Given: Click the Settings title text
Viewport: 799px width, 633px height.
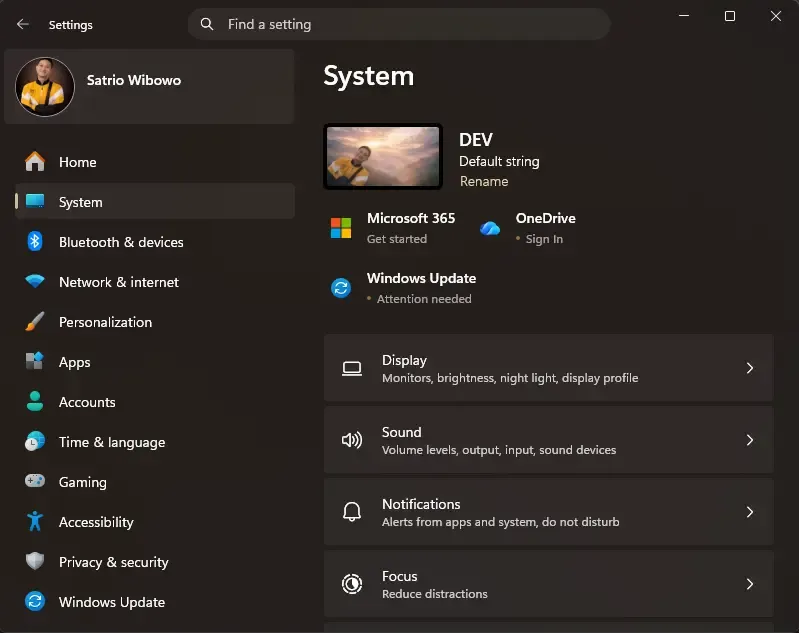Looking at the screenshot, I should [70, 24].
